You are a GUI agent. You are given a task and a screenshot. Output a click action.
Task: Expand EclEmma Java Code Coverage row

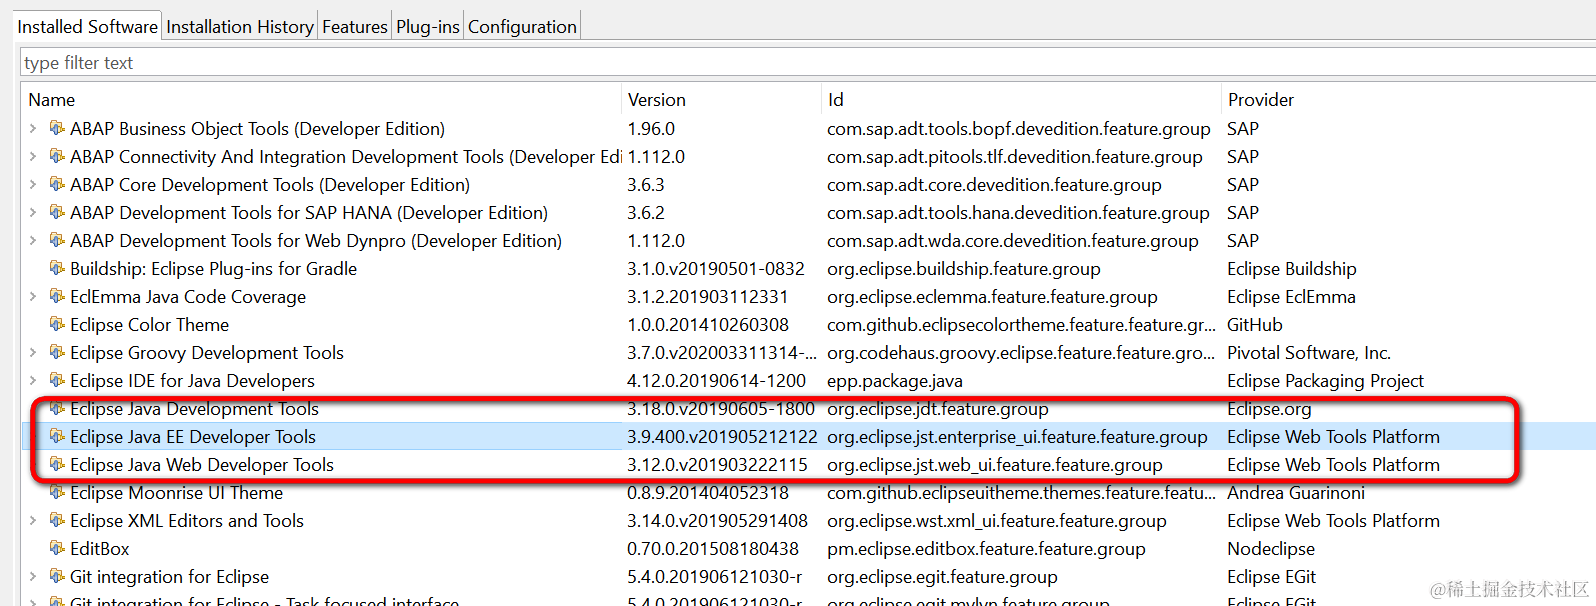[x=33, y=296]
